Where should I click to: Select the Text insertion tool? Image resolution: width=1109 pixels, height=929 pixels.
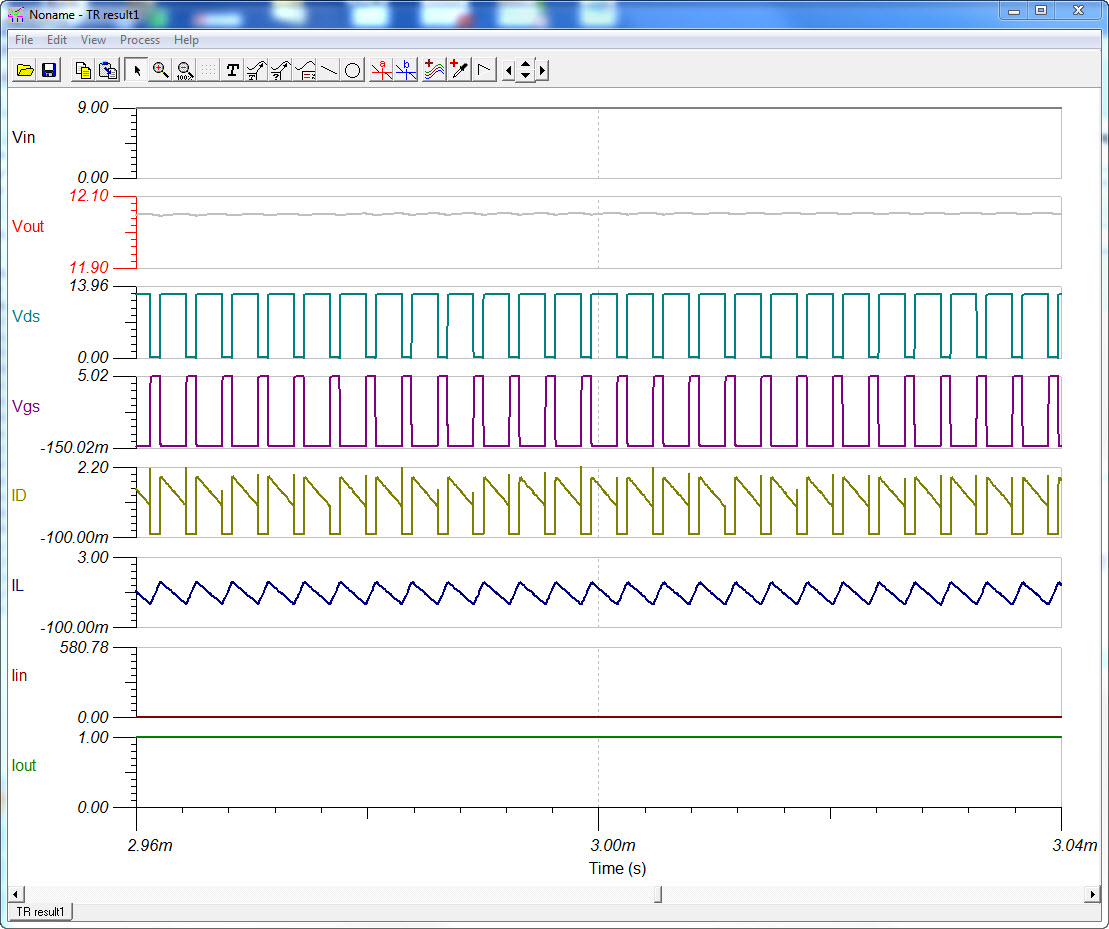pos(232,70)
